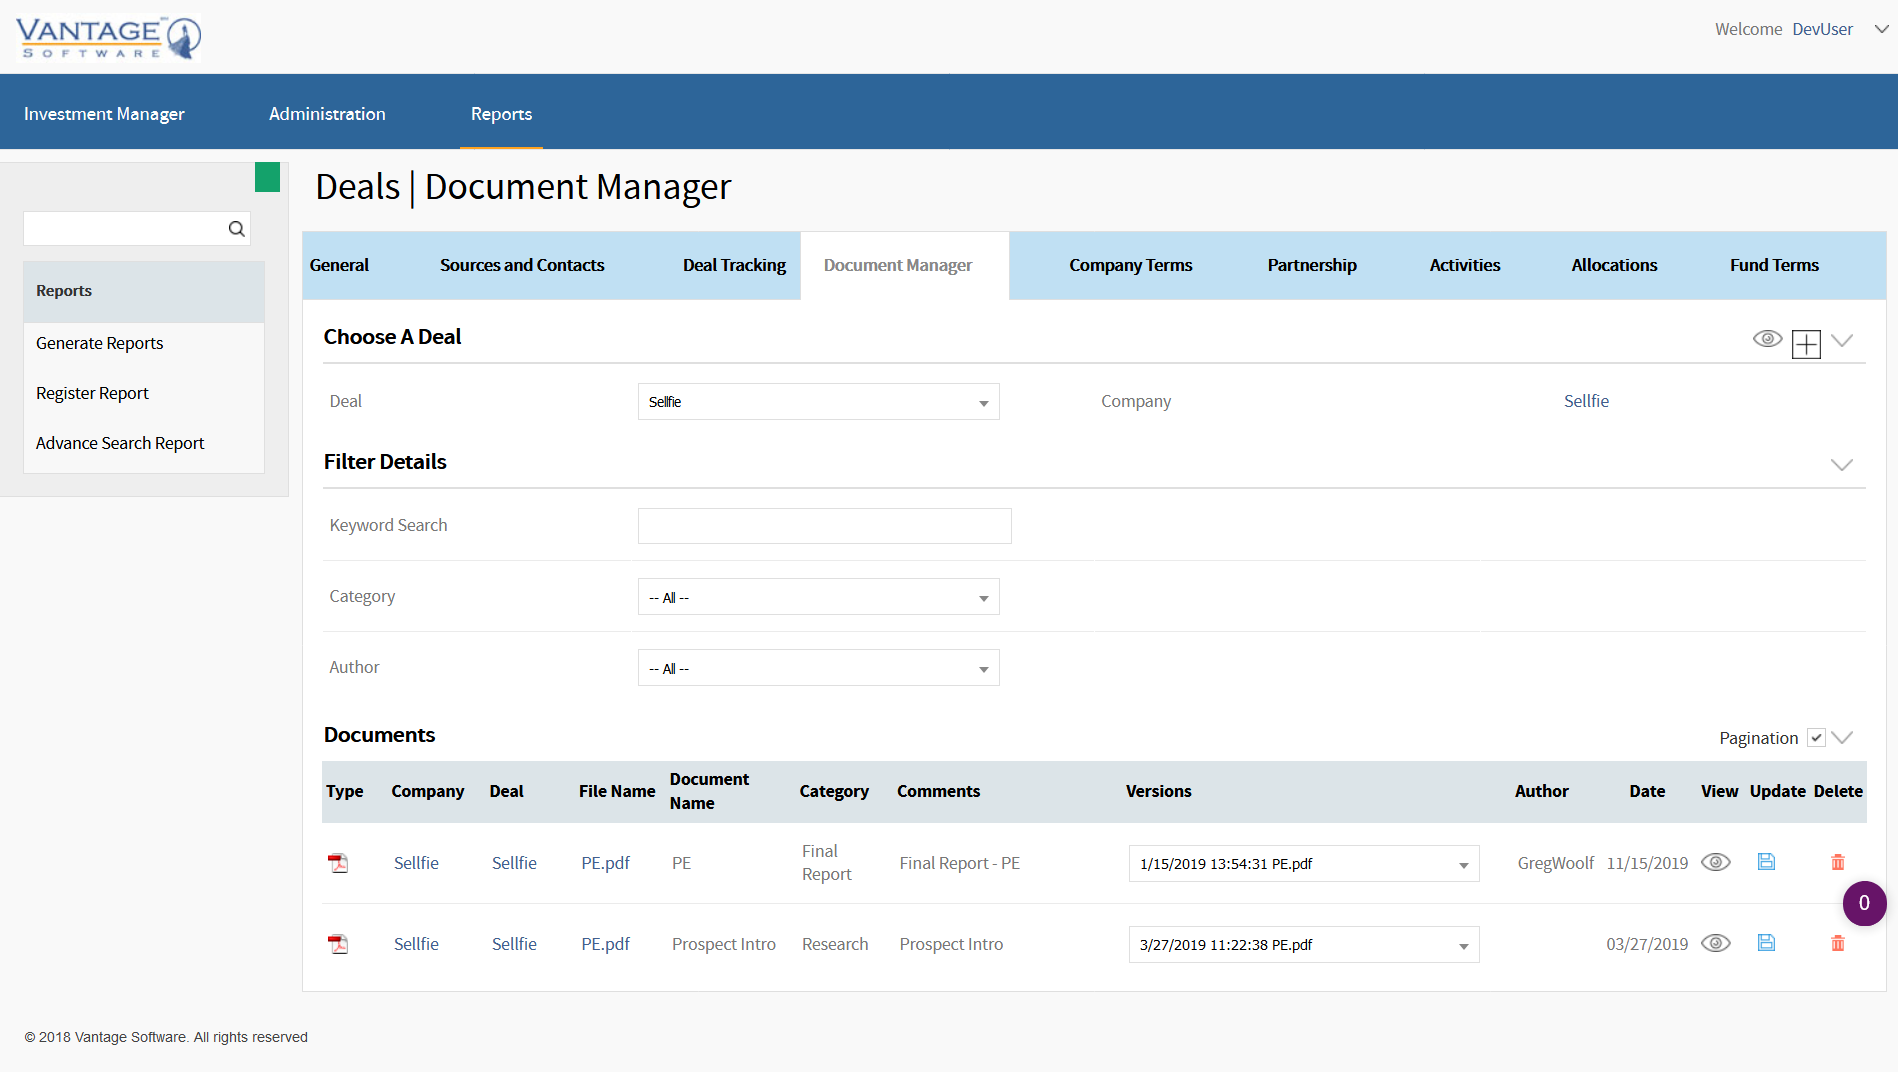This screenshot has width=1898, height=1072.
Task: Click the DevUser username link
Action: (x=1822, y=29)
